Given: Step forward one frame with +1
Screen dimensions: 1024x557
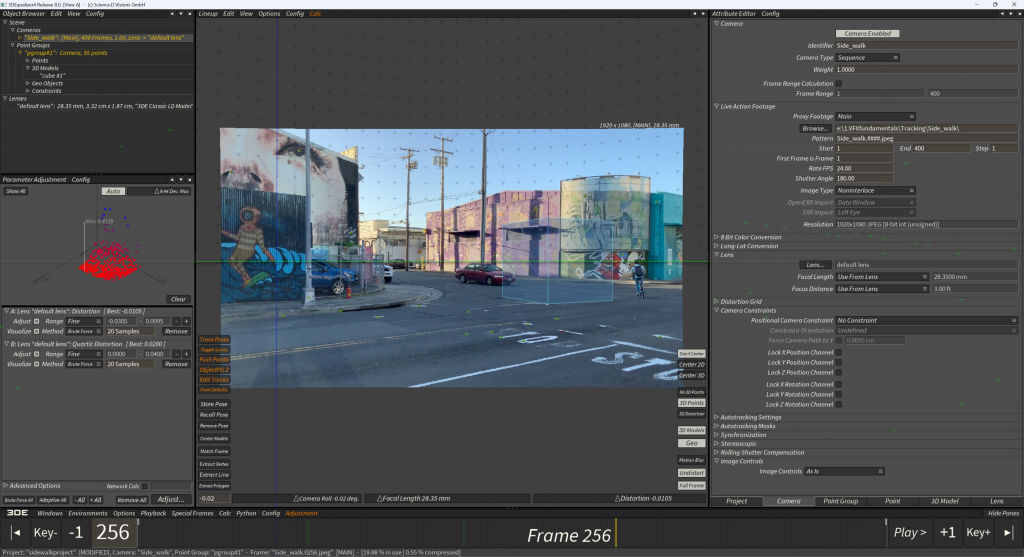Looking at the screenshot, I should pos(948,533).
